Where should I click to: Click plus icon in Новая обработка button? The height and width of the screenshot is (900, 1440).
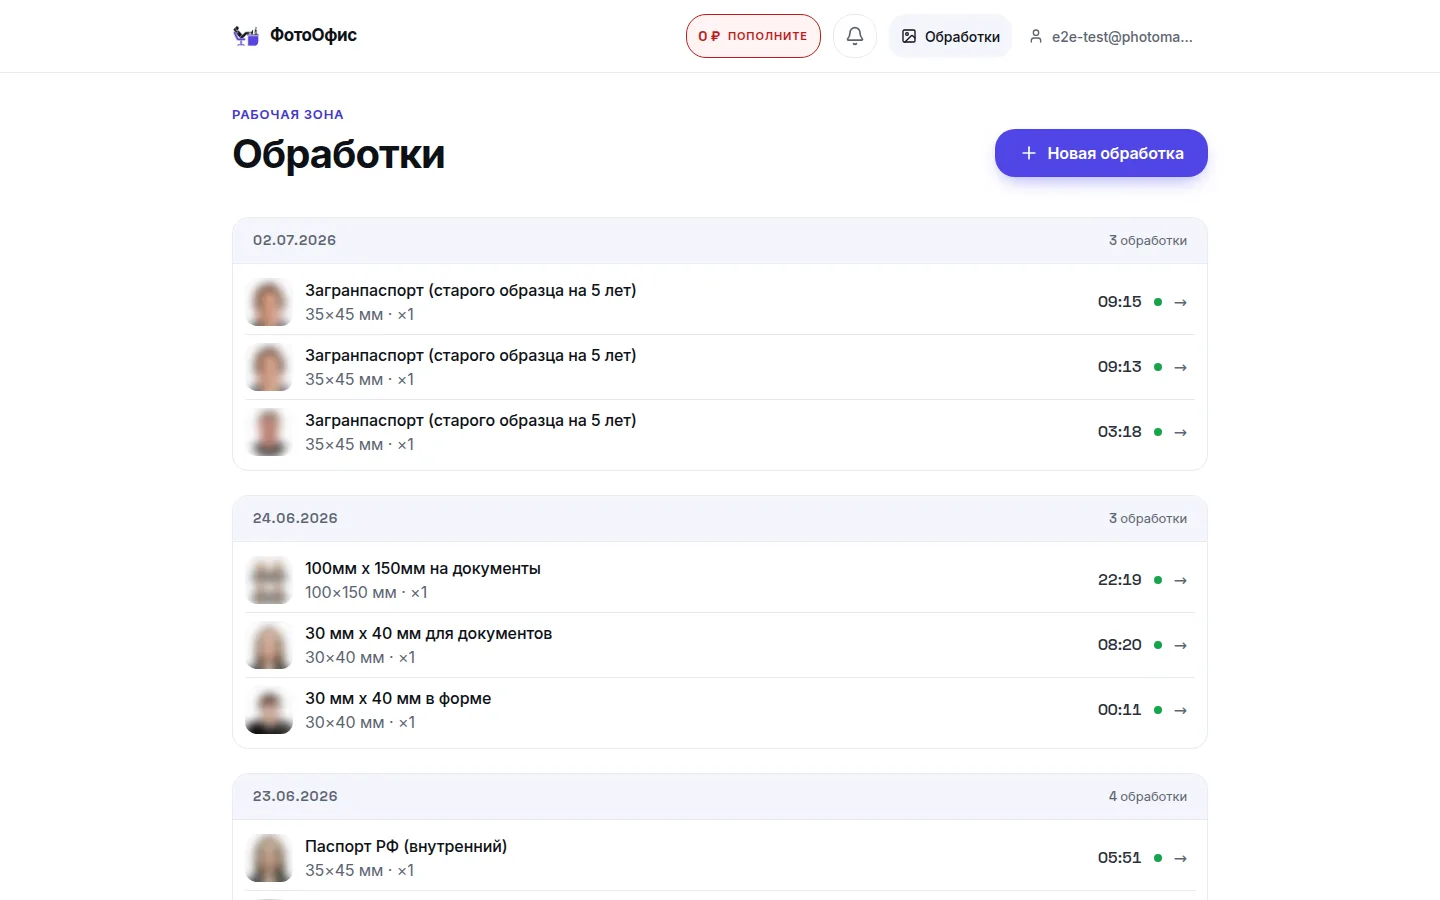1028,153
